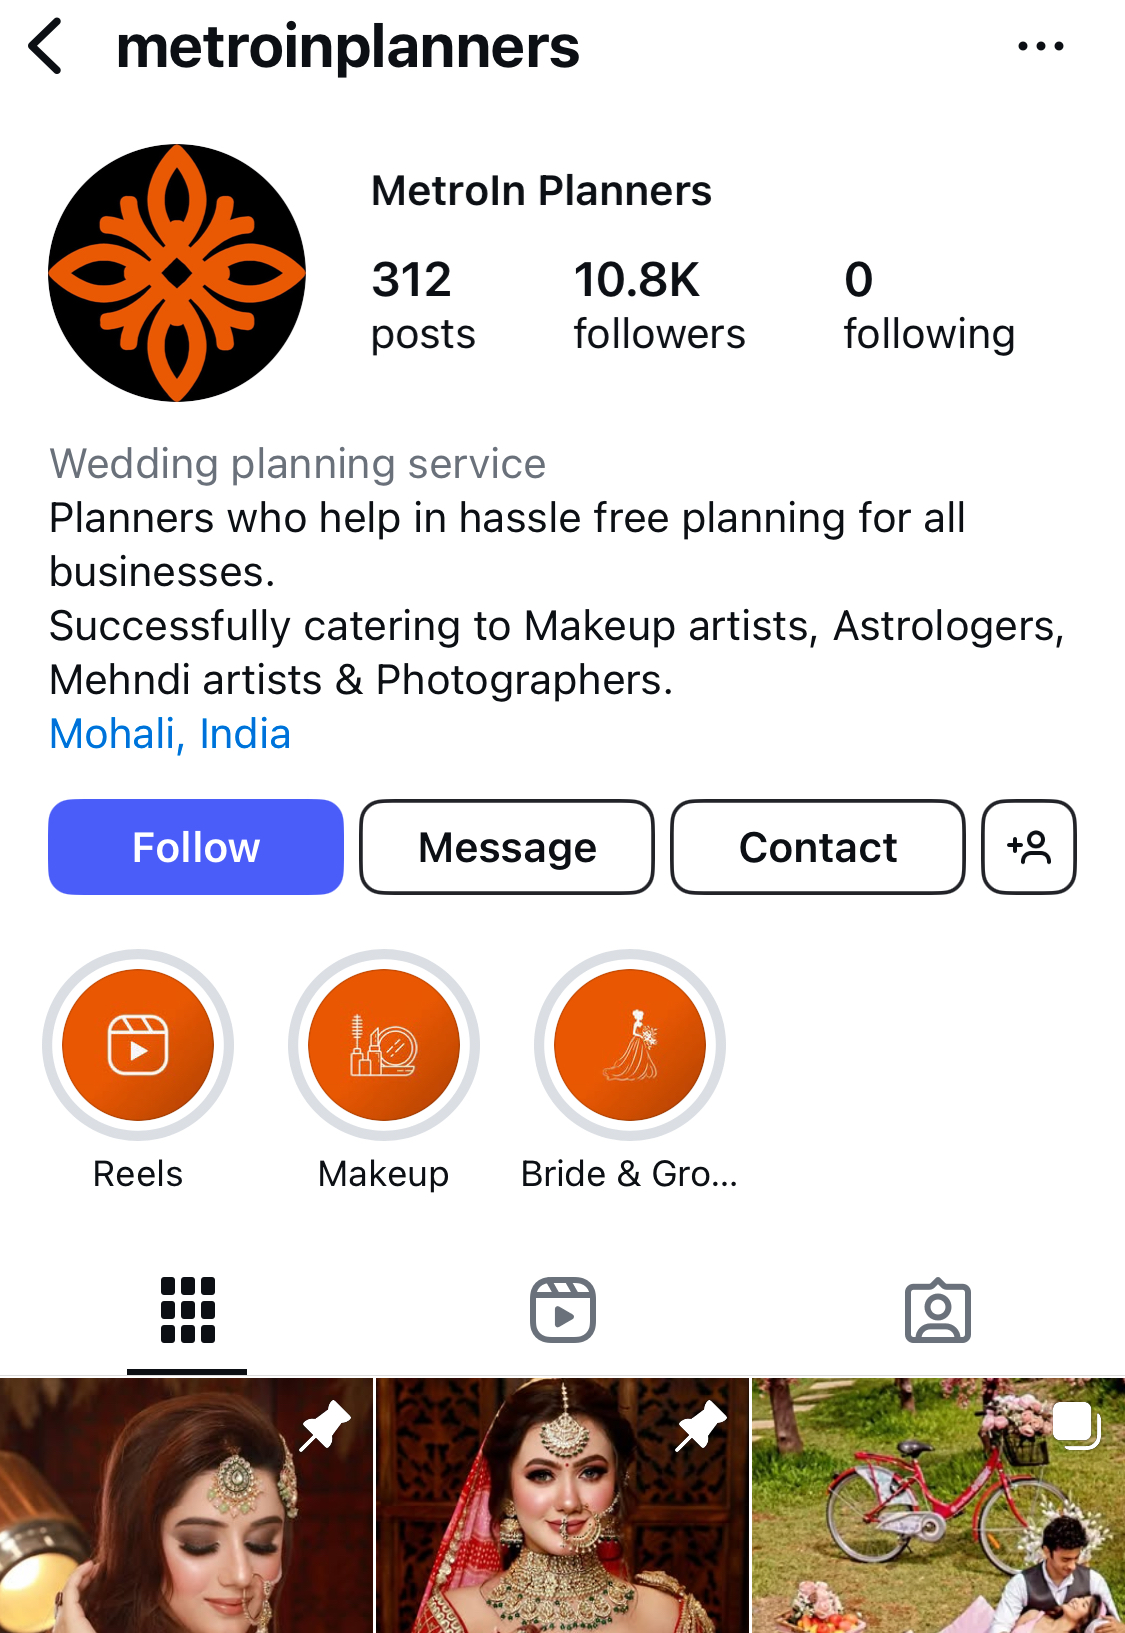The width and height of the screenshot is (1125, 1633).
Task: Switch to the posts grid tab
Action: (187, 1310)
